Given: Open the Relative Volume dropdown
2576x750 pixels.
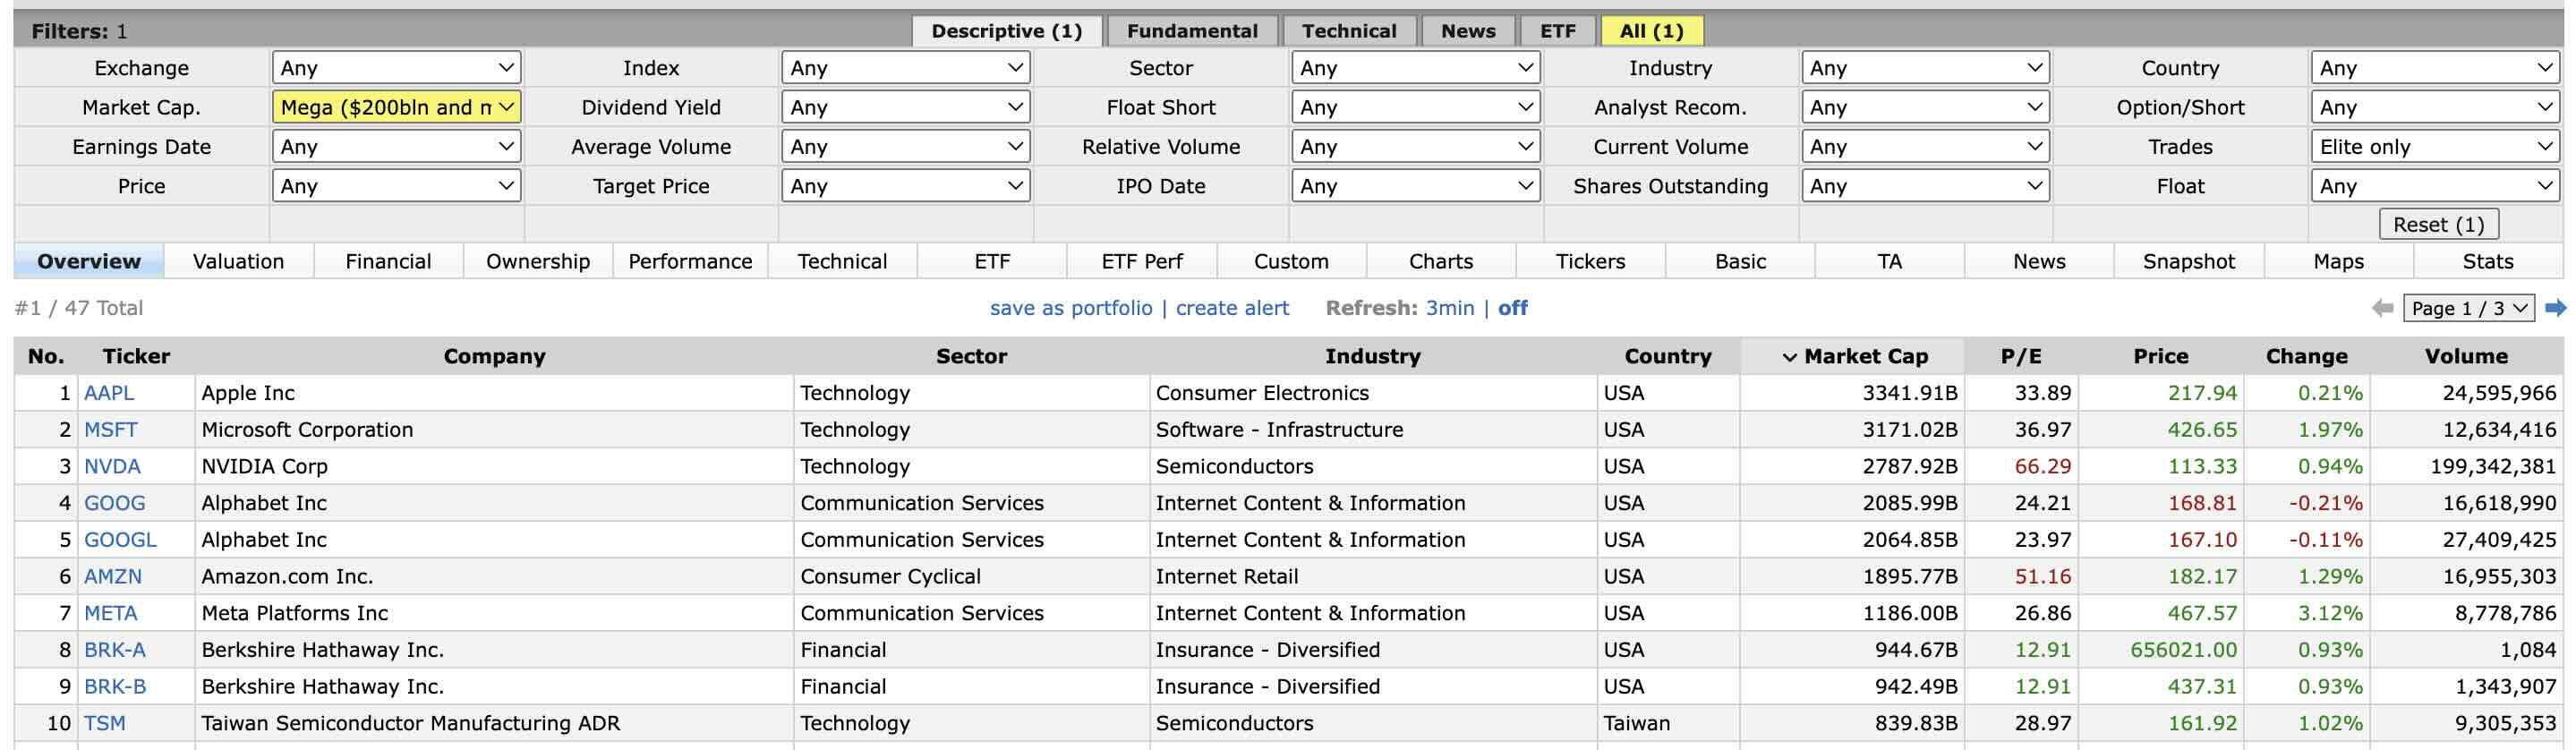Looking at the screenshot, I should click(1416, 147).
